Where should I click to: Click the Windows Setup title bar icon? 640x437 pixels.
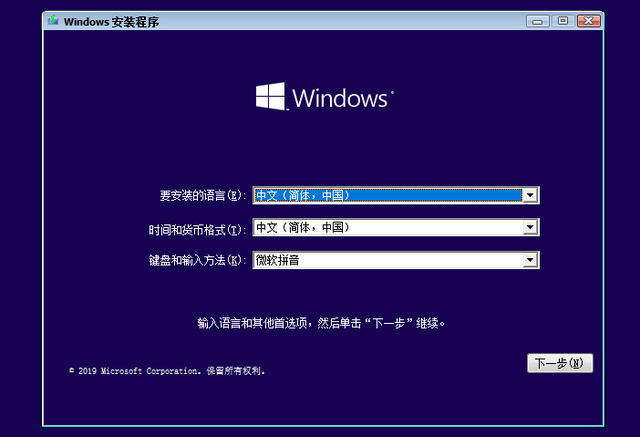tap(53, 20)
